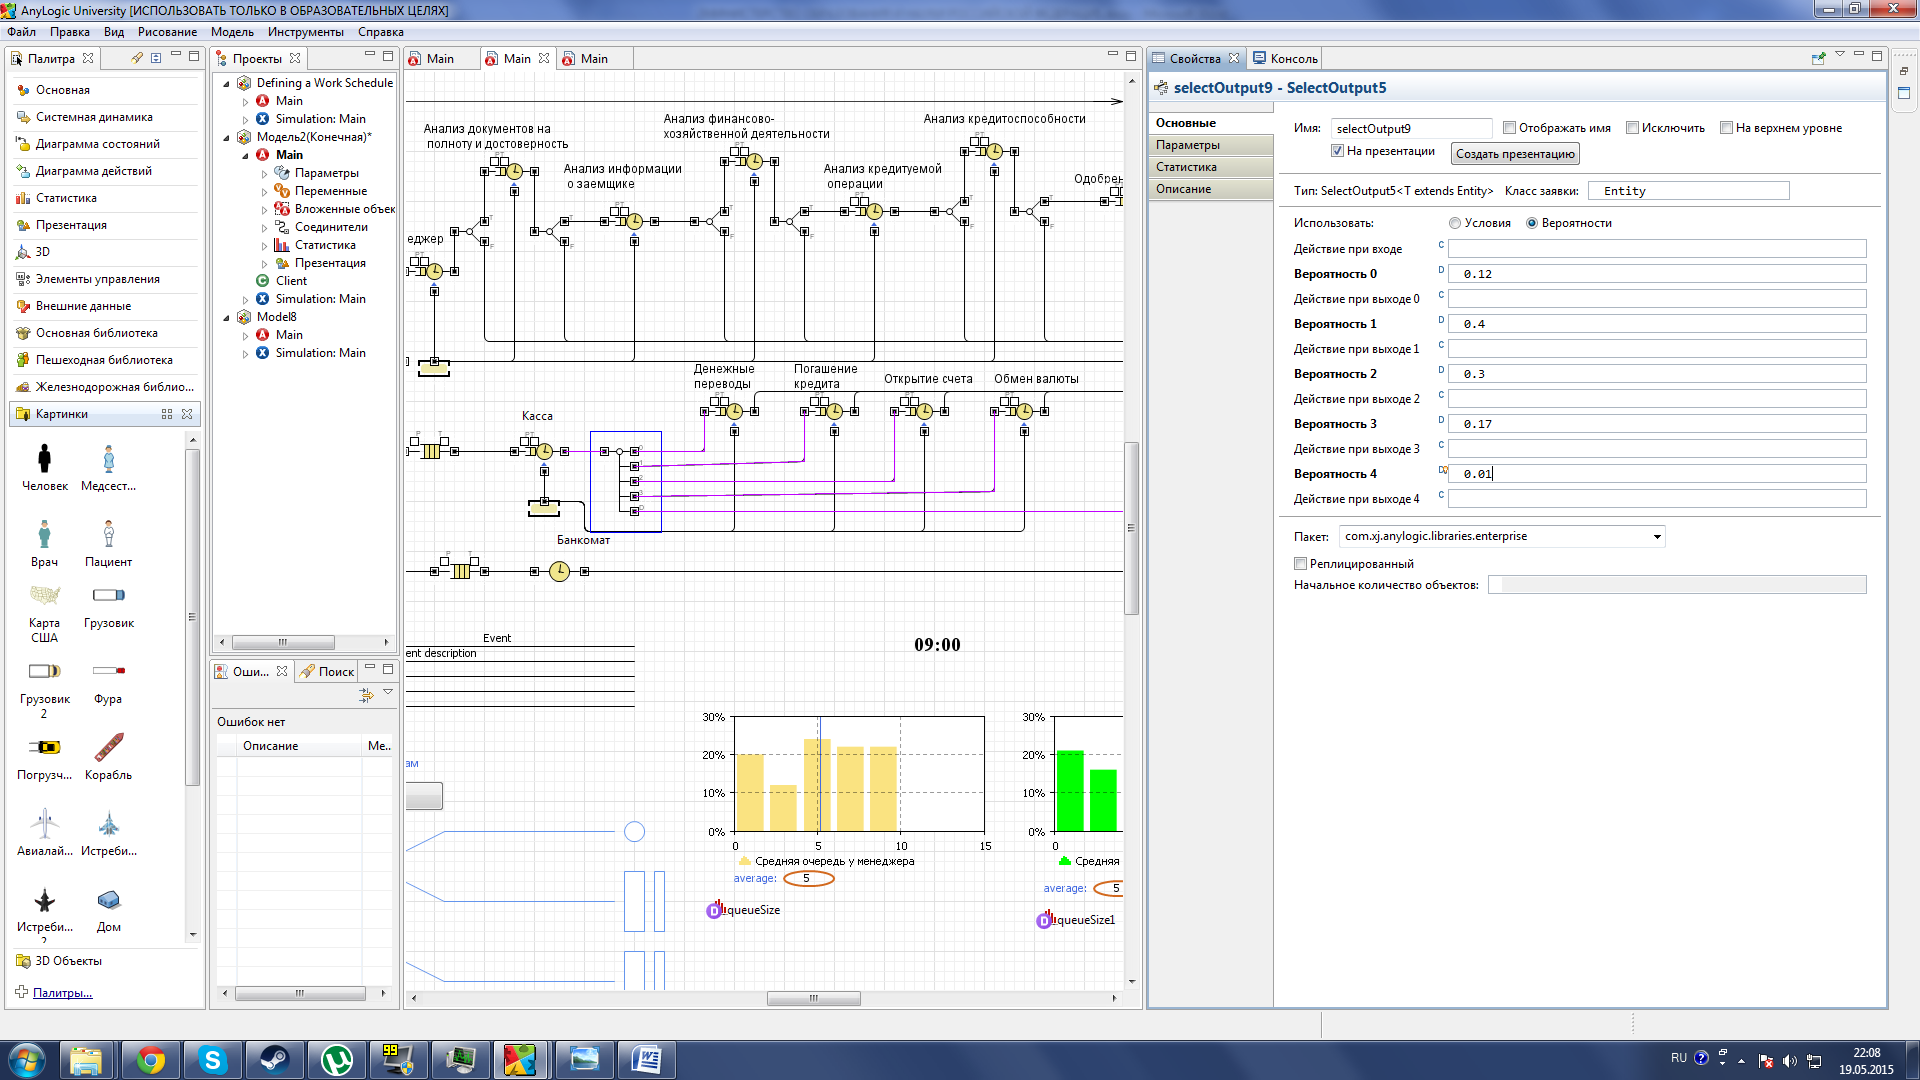Image resolution: width=1920 pixels, height=1080 pixels.
Task: Click the queueSize dataset icon
Action: (x=715, y=910)
